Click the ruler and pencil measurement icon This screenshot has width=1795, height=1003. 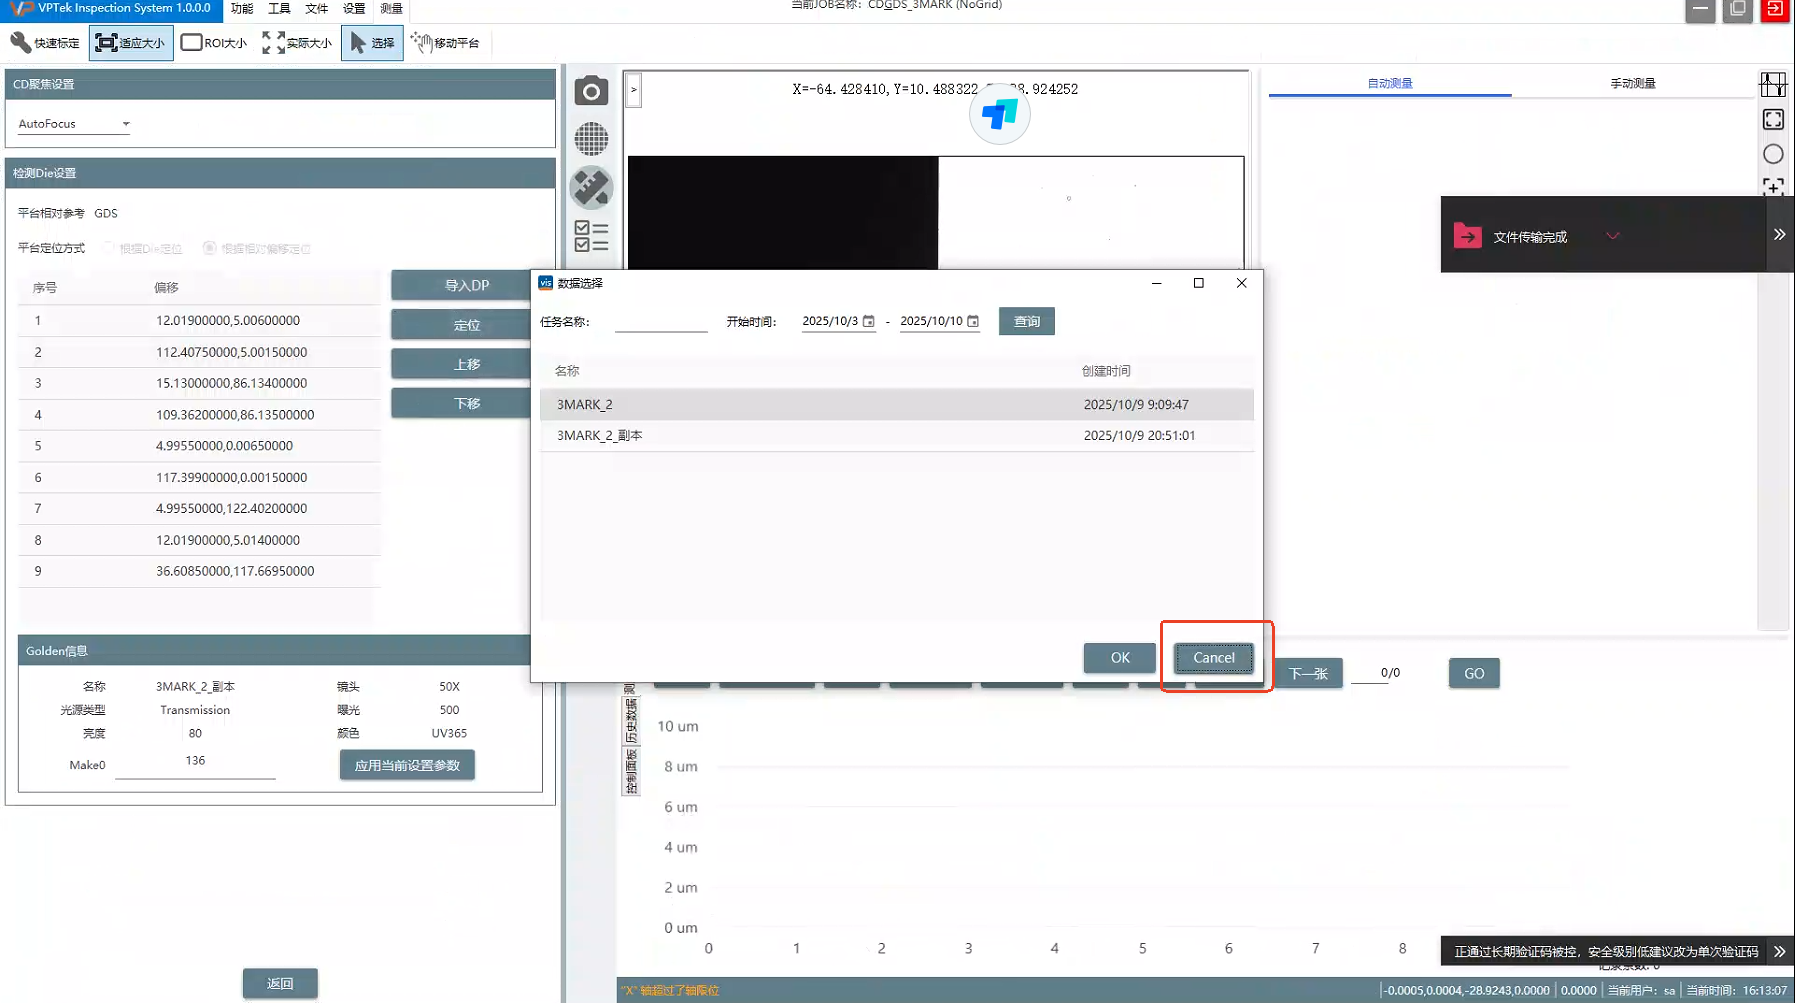coord(591,187)
